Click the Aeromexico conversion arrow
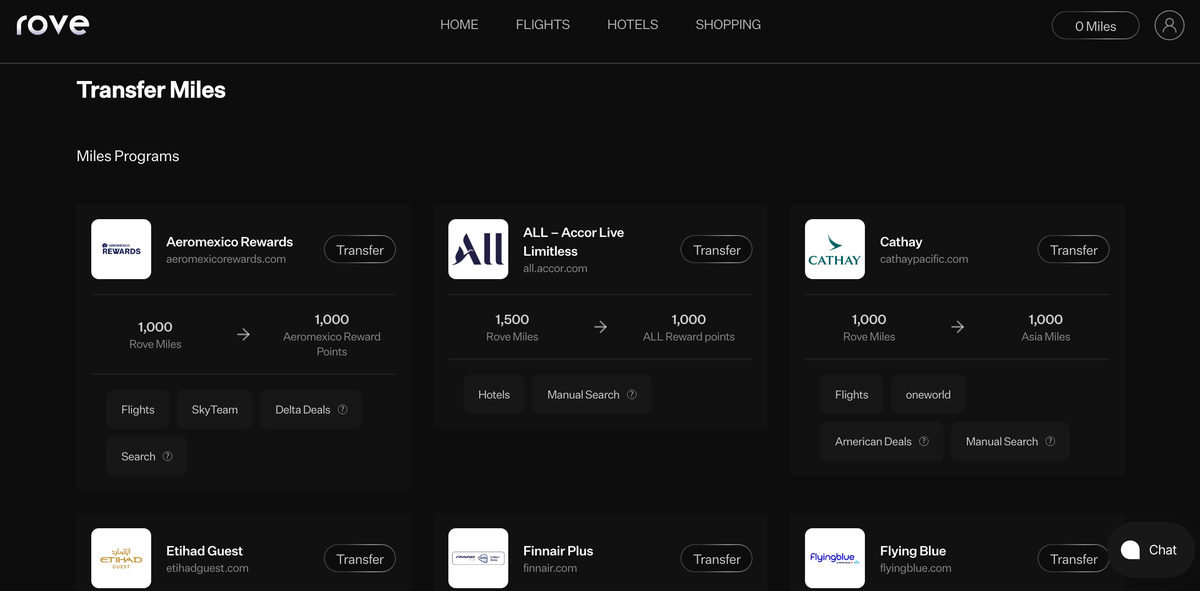 click(x=243, y=334)
